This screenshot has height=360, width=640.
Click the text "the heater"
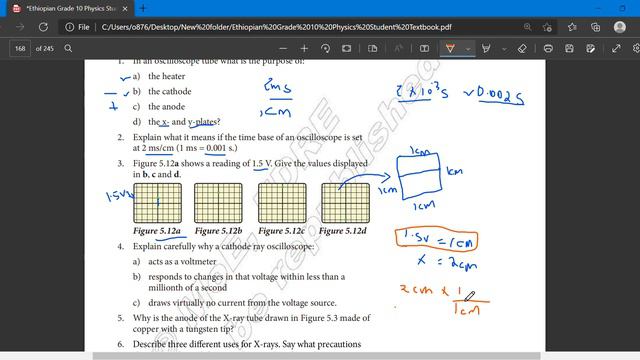pos(167,76)
